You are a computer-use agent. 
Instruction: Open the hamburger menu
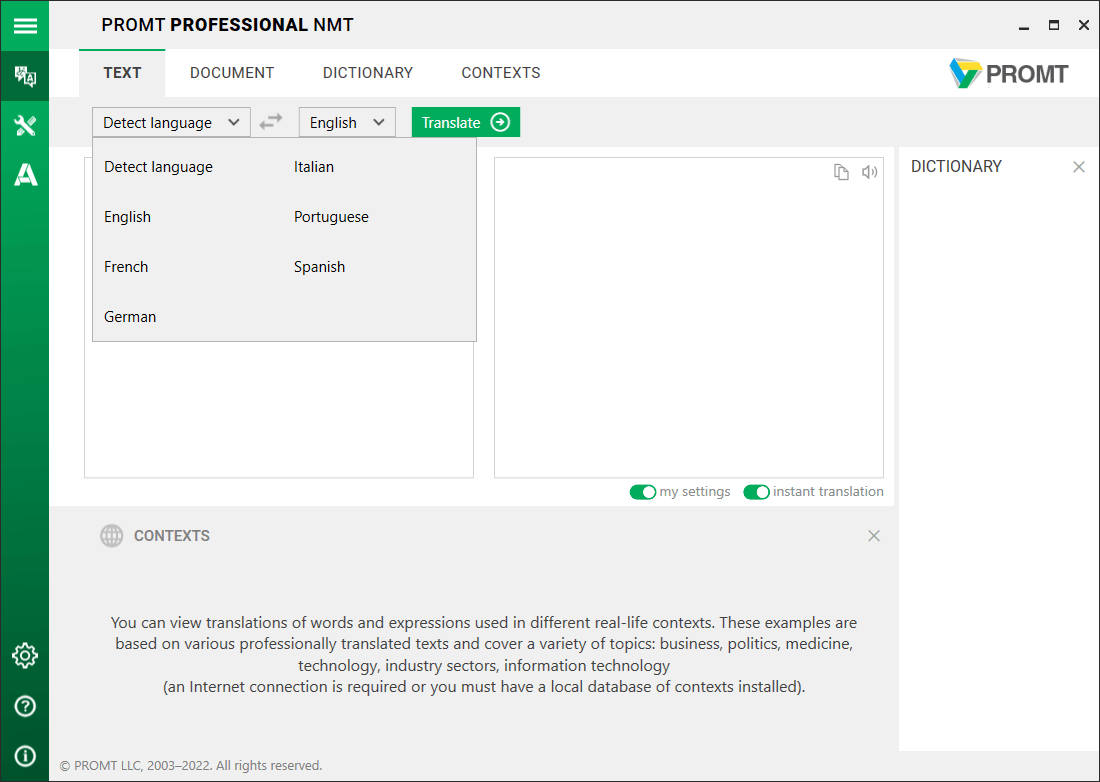[x=25, y=25]
